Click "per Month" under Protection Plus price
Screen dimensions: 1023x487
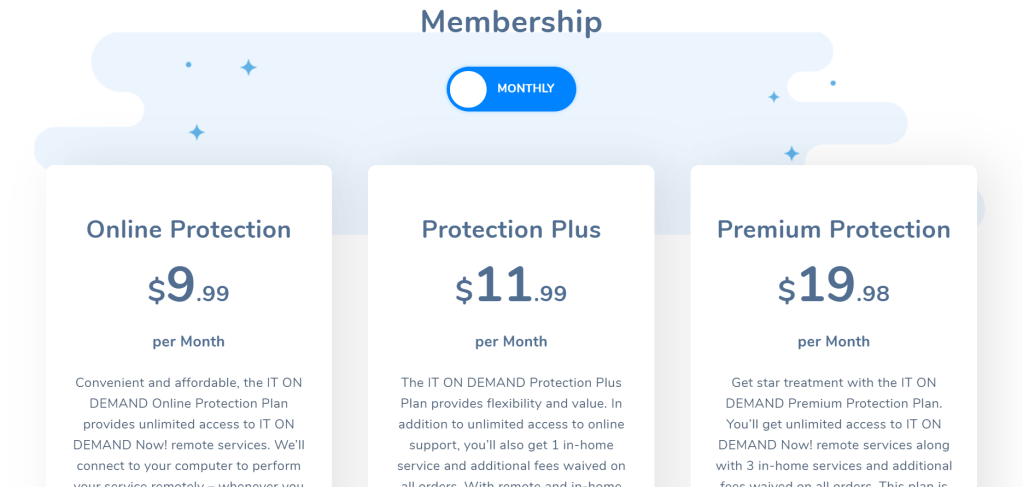(511, 341)
